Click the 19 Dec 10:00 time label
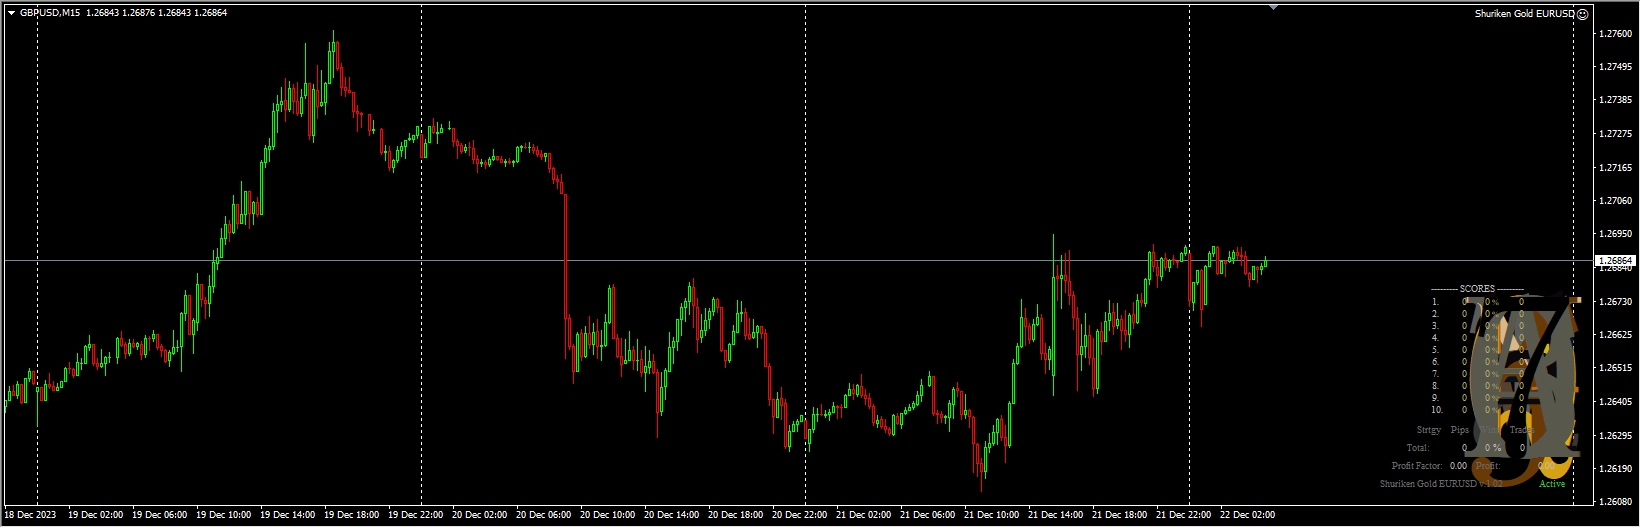The height and width of the screenshot is (528, 1641). (224, 515)
